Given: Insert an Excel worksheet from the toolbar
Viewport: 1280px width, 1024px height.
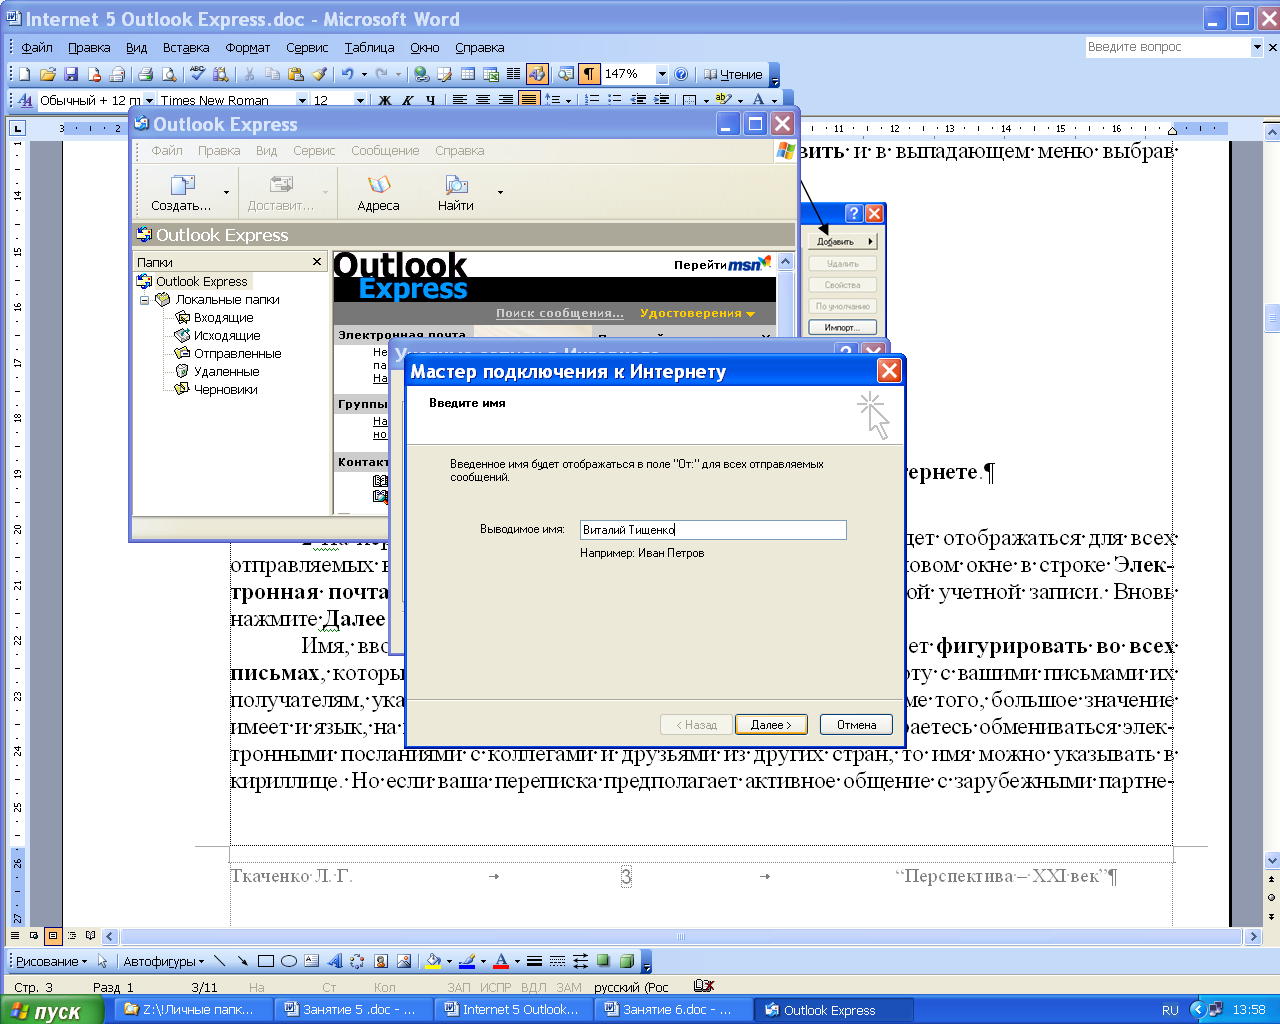Looking at the screenshot, I should pyautogui.click(x=491, y=74).
